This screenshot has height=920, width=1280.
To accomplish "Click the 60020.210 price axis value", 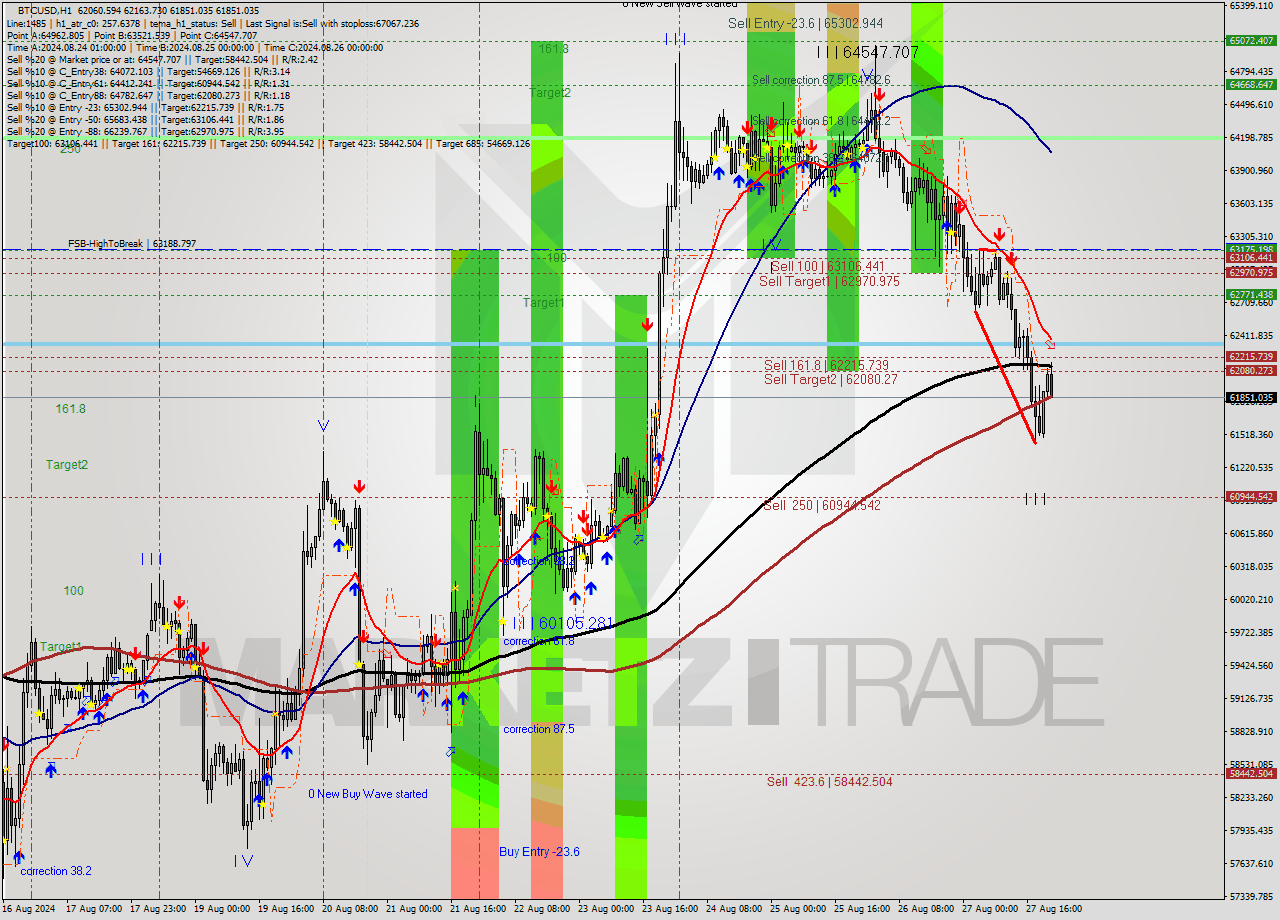I will tap(1250, 599).
